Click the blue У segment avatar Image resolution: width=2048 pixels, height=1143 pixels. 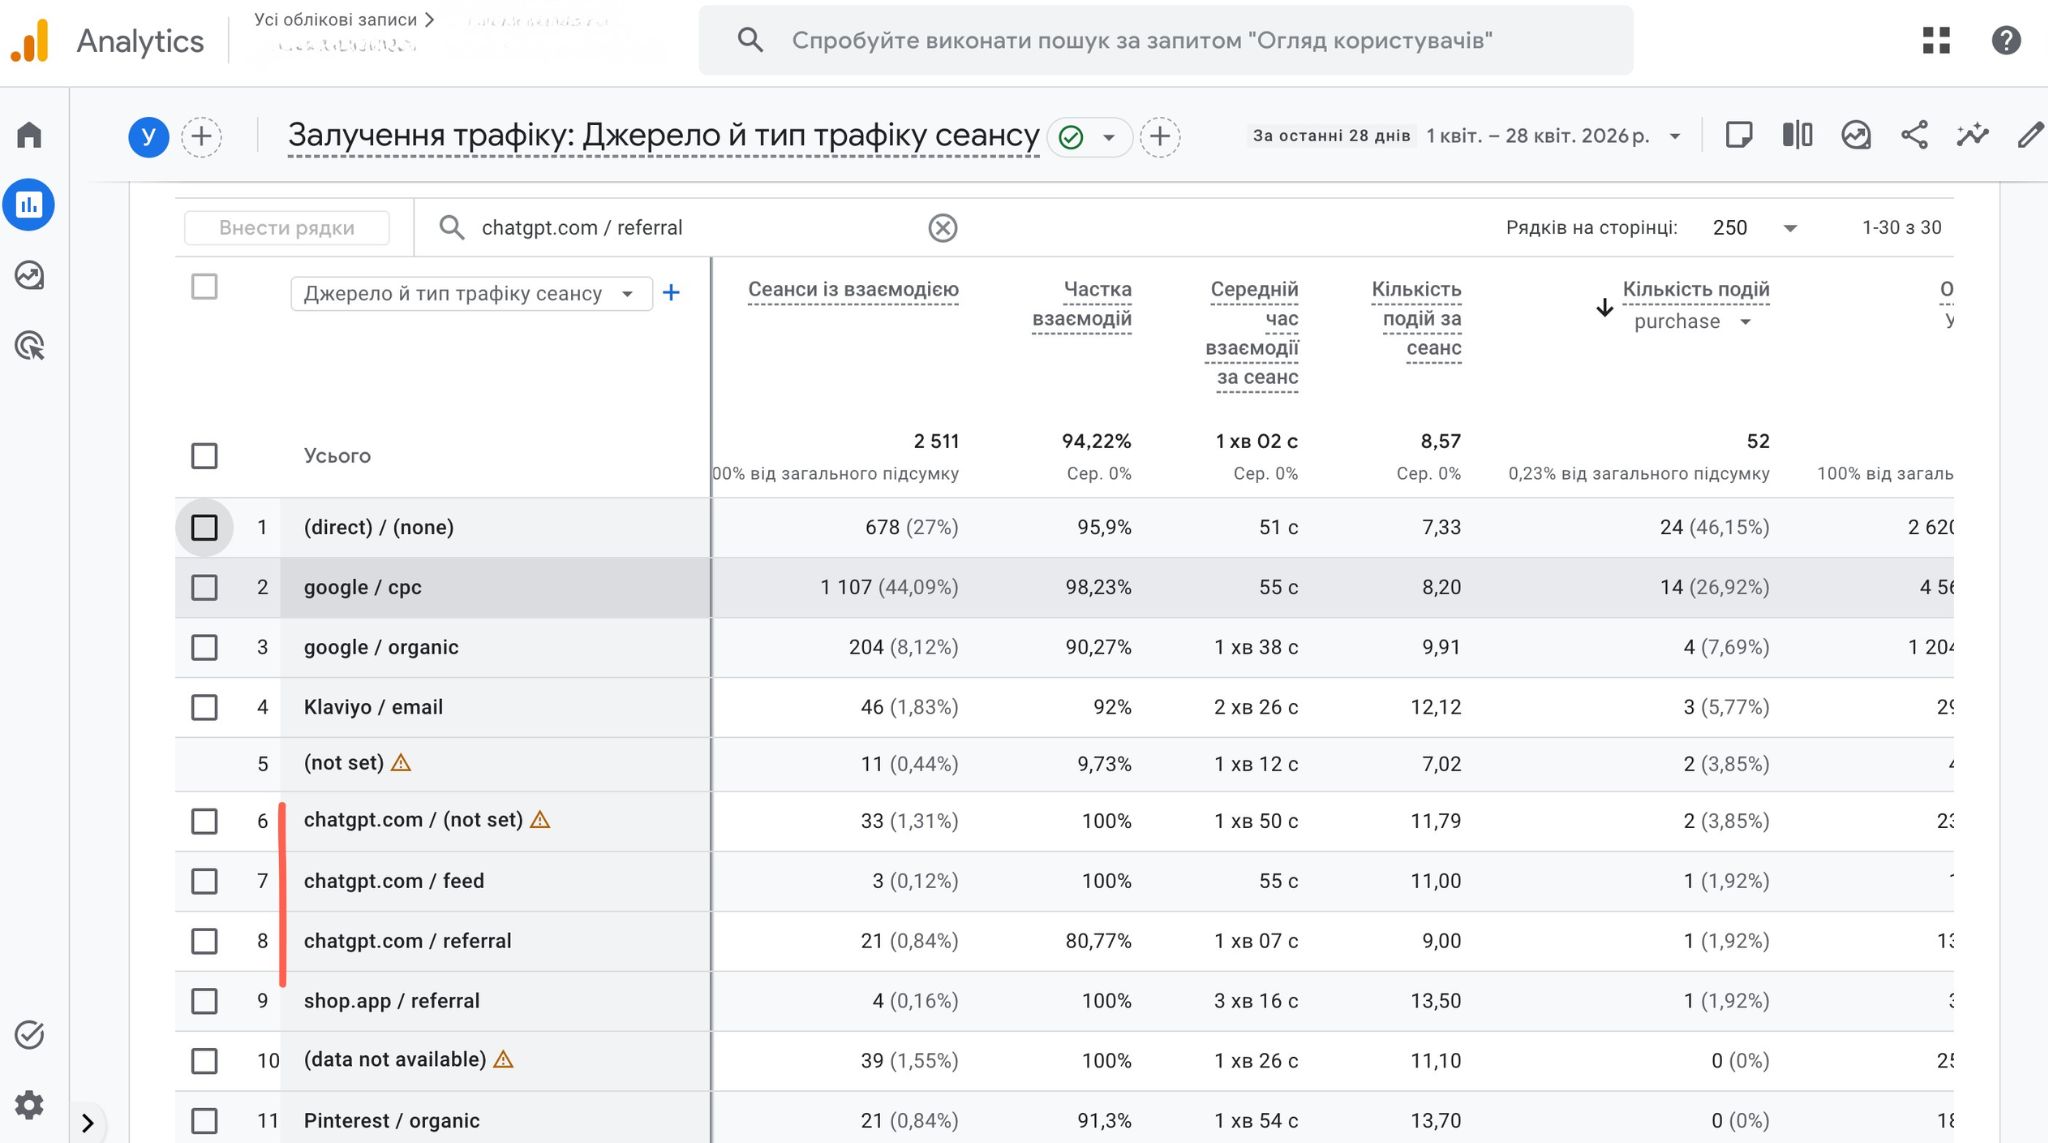148,137
